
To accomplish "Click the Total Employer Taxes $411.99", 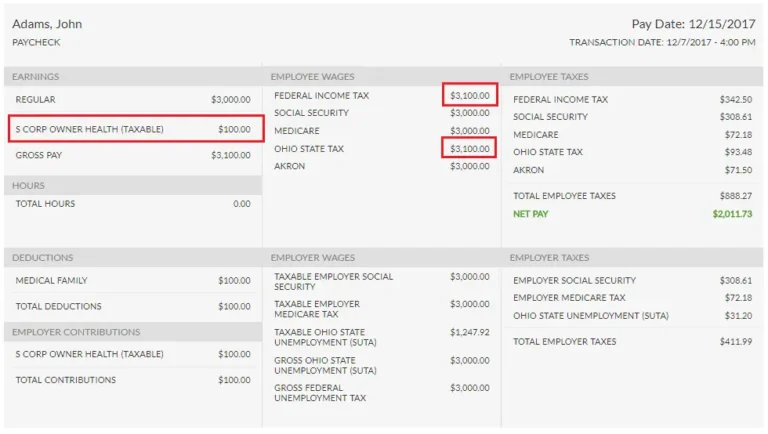I will coord(736,342).
